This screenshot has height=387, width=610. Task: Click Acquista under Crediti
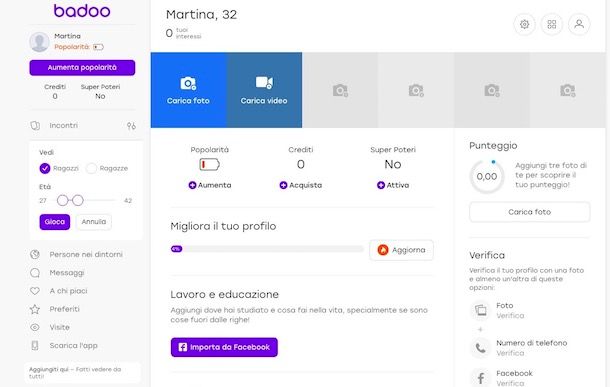click(301, 185)
